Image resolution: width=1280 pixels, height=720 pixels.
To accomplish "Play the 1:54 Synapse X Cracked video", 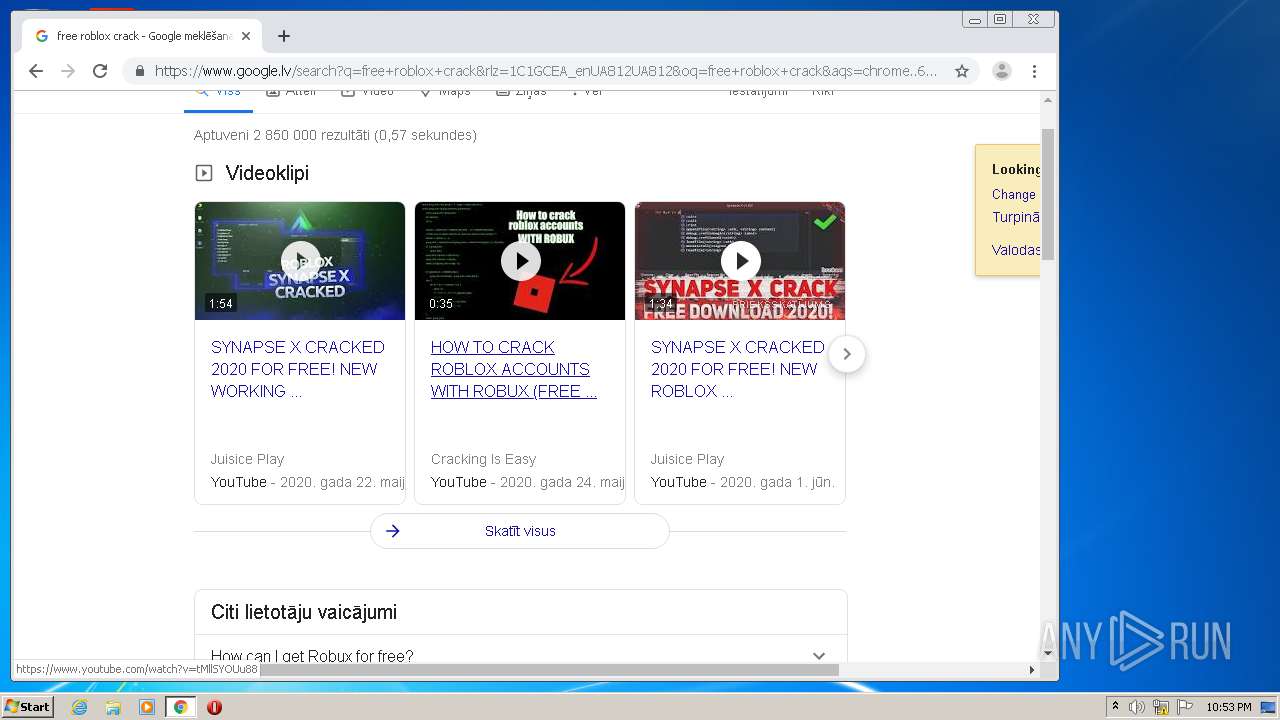I will pyautogui.click(x=300, y=261).
